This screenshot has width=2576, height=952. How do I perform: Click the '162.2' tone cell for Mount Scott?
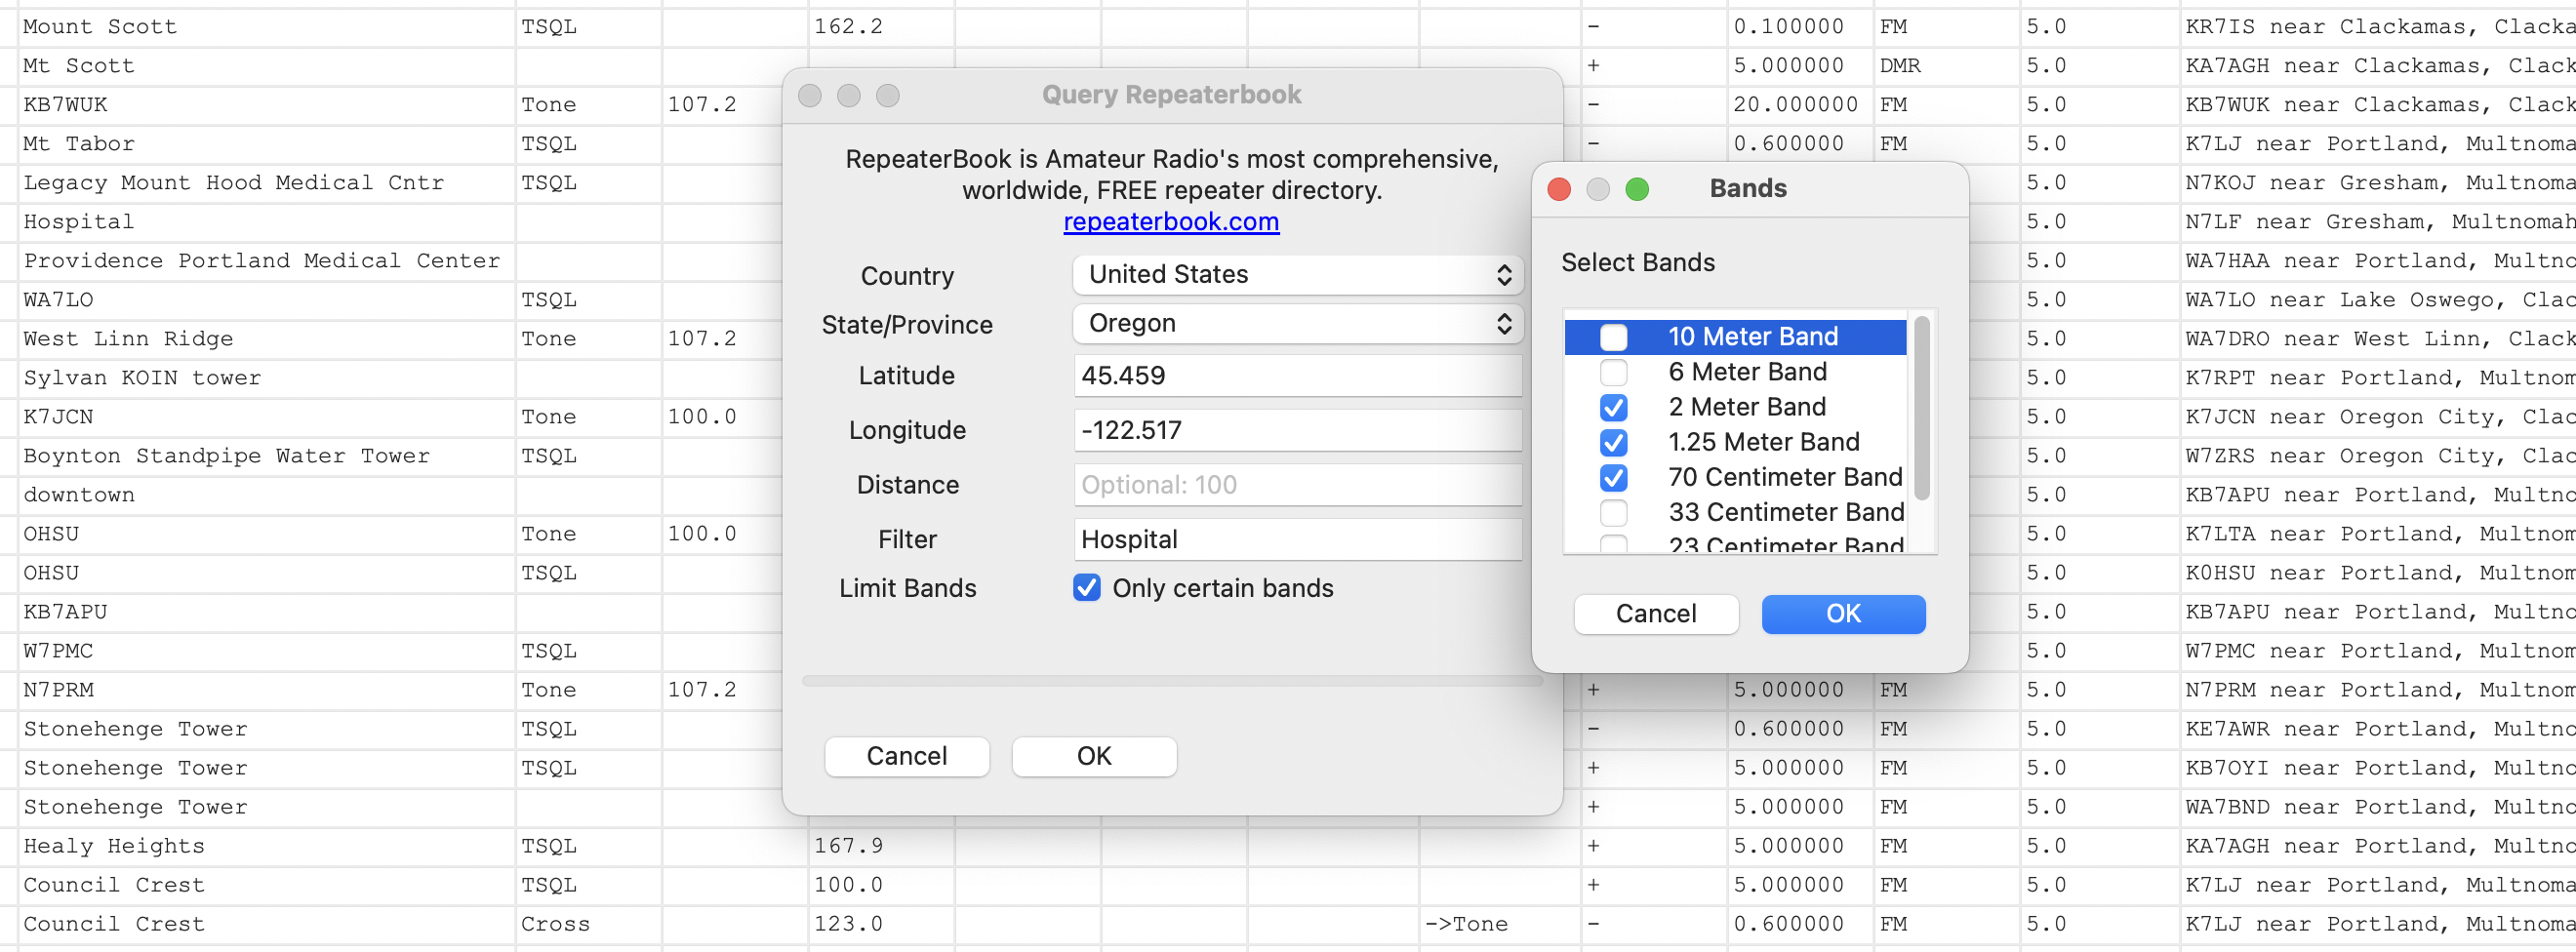pos(881,27)
